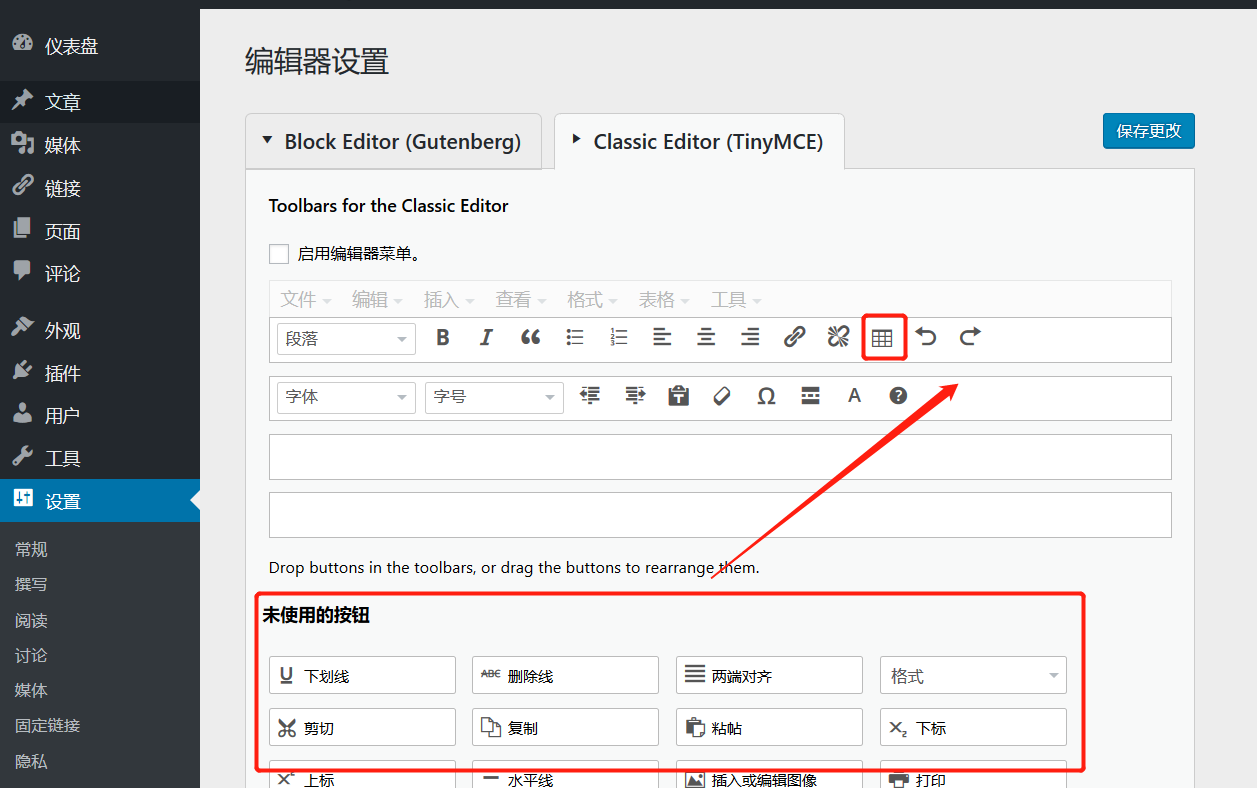1257x788 pixels.
Task: Click the Bold icon in toolbar
Action: pyautogui.click(x=443, y=338)
